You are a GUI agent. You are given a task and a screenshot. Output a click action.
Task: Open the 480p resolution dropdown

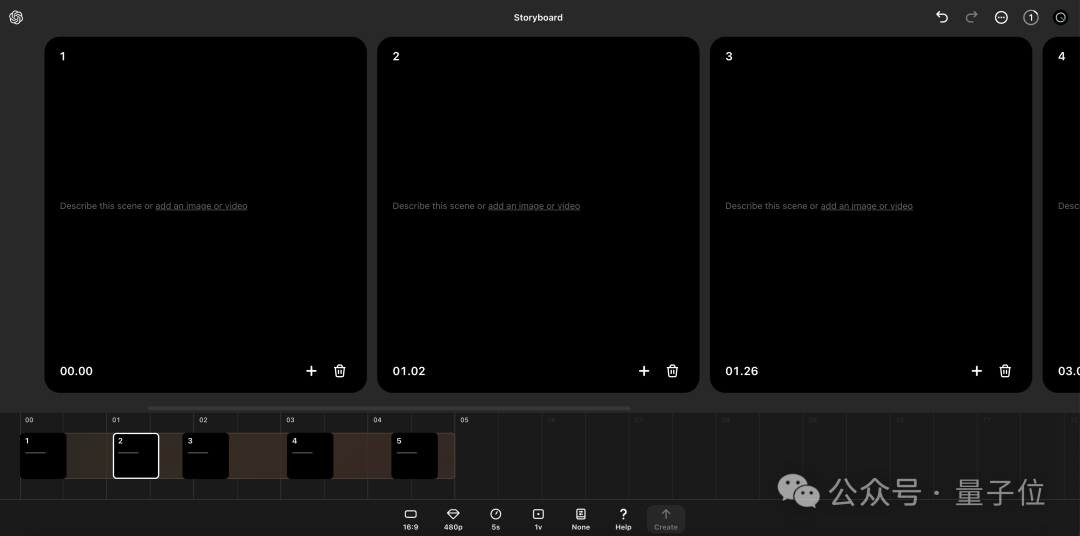point(453,518)
